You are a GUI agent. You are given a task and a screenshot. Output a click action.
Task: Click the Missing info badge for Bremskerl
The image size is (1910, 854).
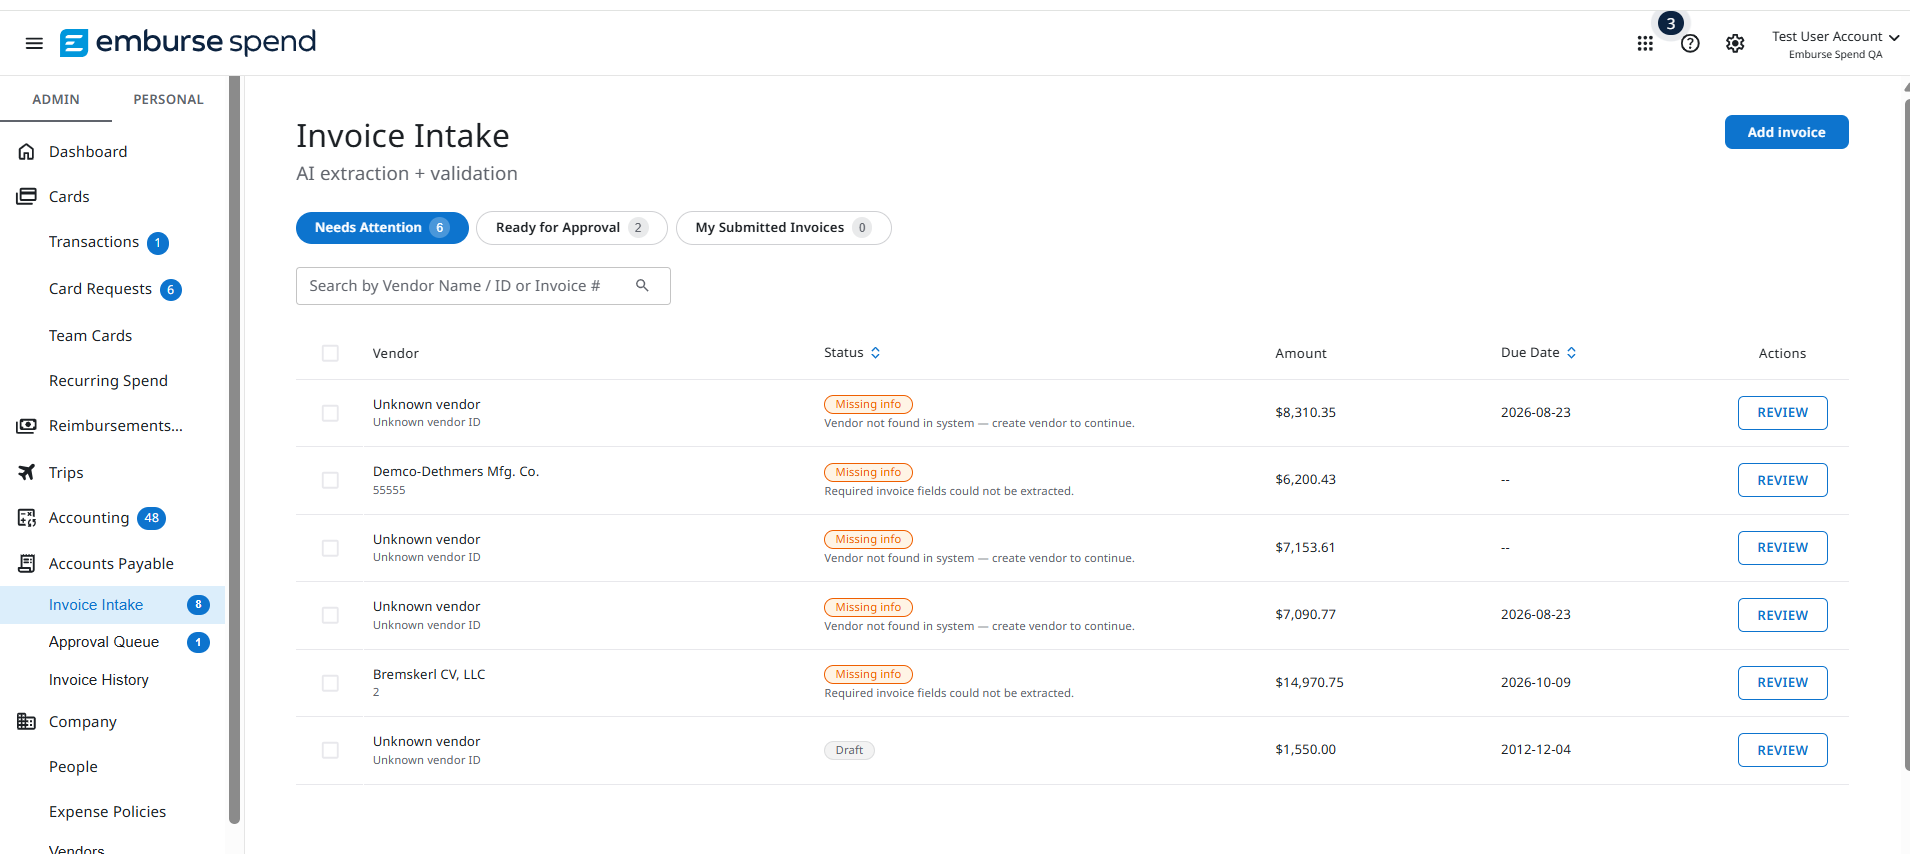click(868, 675)
